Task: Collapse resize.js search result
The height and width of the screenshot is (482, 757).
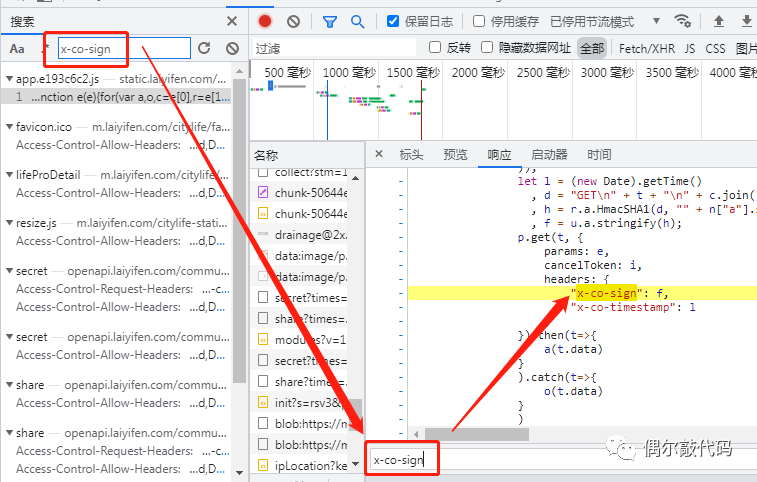Action: click(x=9, y=223)
